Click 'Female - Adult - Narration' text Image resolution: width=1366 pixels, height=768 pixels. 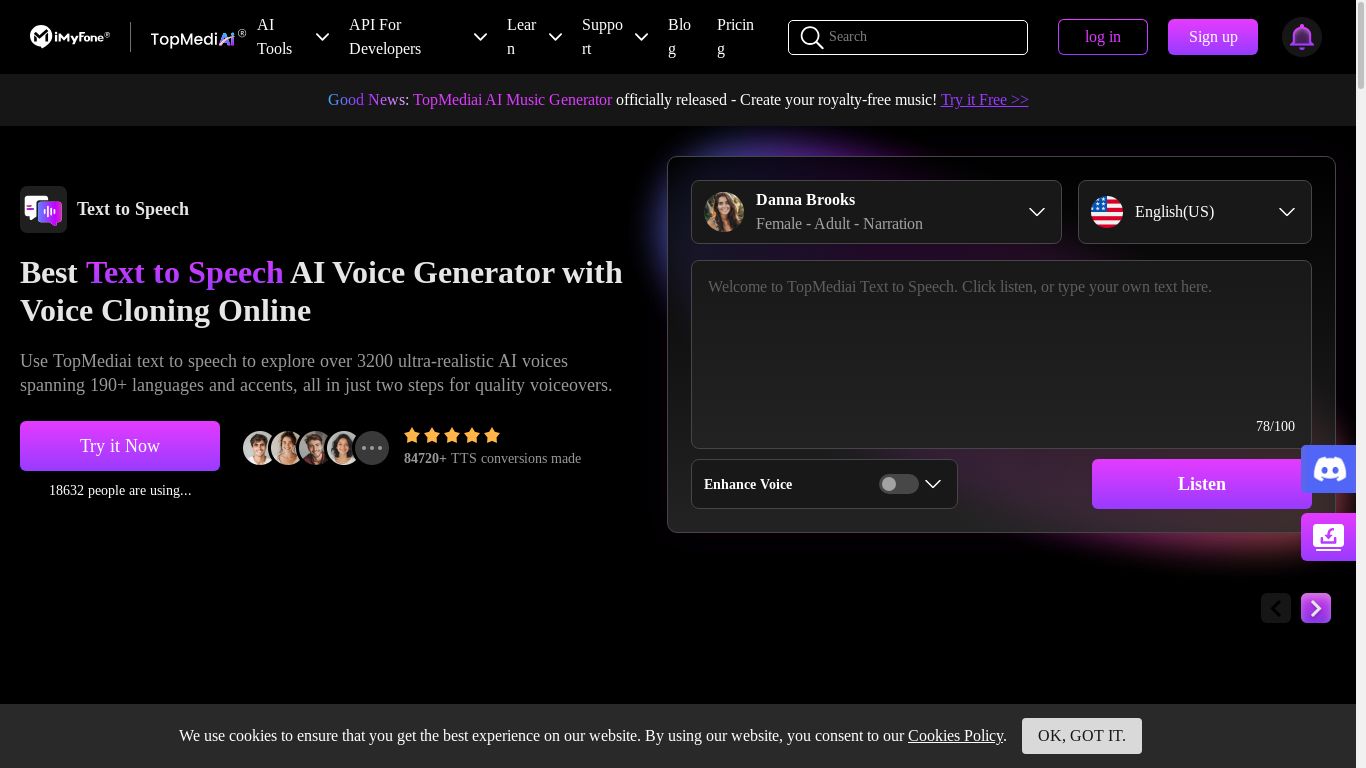coord(839,224)
